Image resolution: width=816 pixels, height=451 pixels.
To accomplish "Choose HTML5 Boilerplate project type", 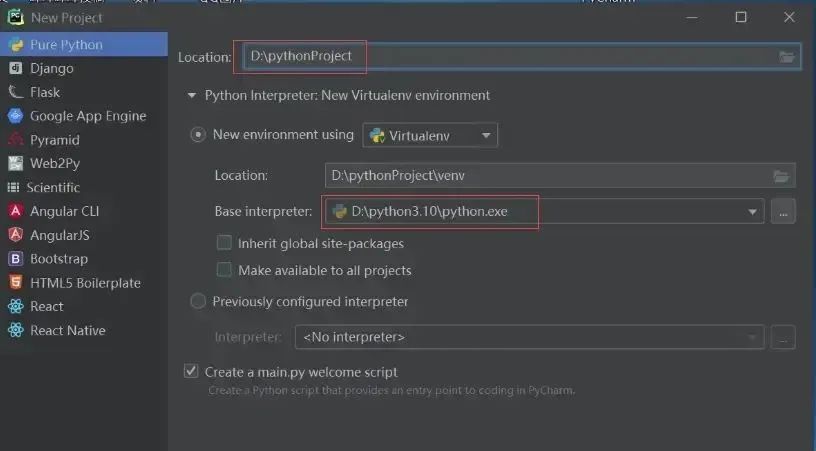I will pos(84,282).
